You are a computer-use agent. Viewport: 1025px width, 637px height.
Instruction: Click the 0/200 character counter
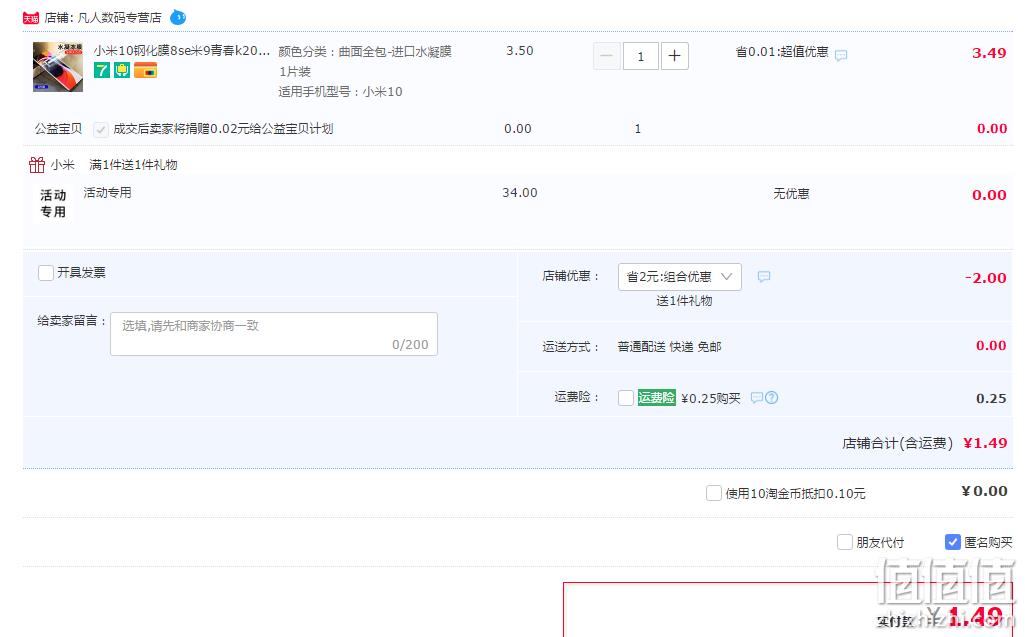tap(411, 345)
